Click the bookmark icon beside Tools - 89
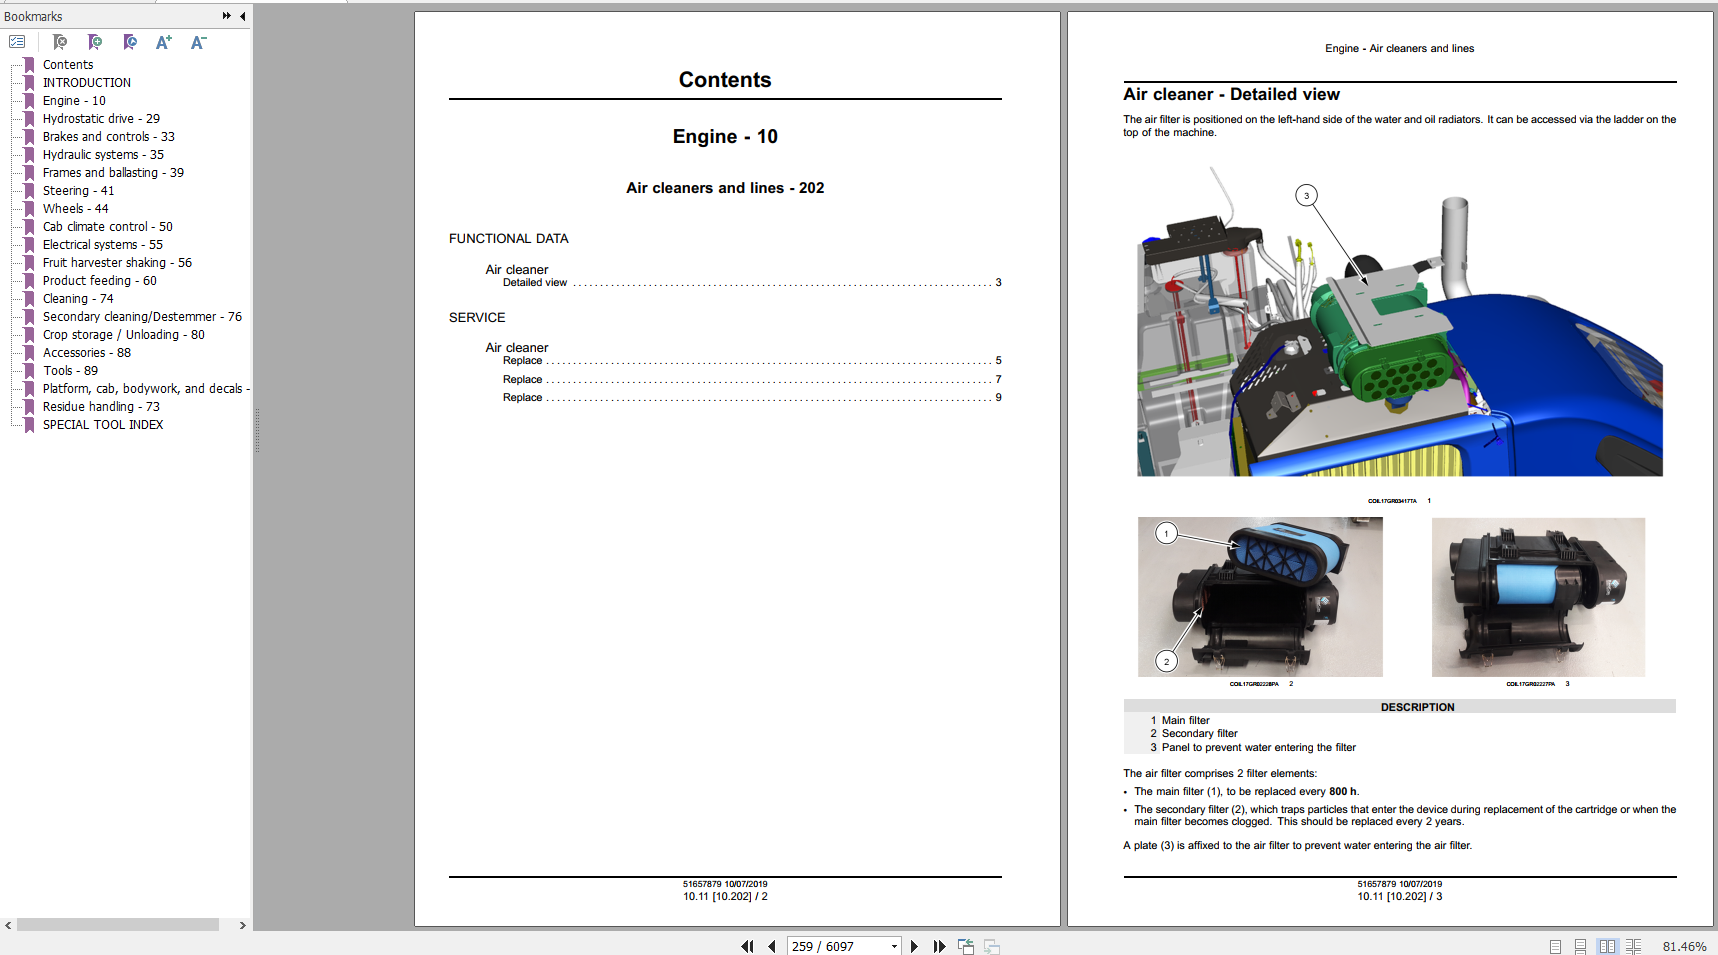The width and height of the screenshot is (1718, 955). 29,371
